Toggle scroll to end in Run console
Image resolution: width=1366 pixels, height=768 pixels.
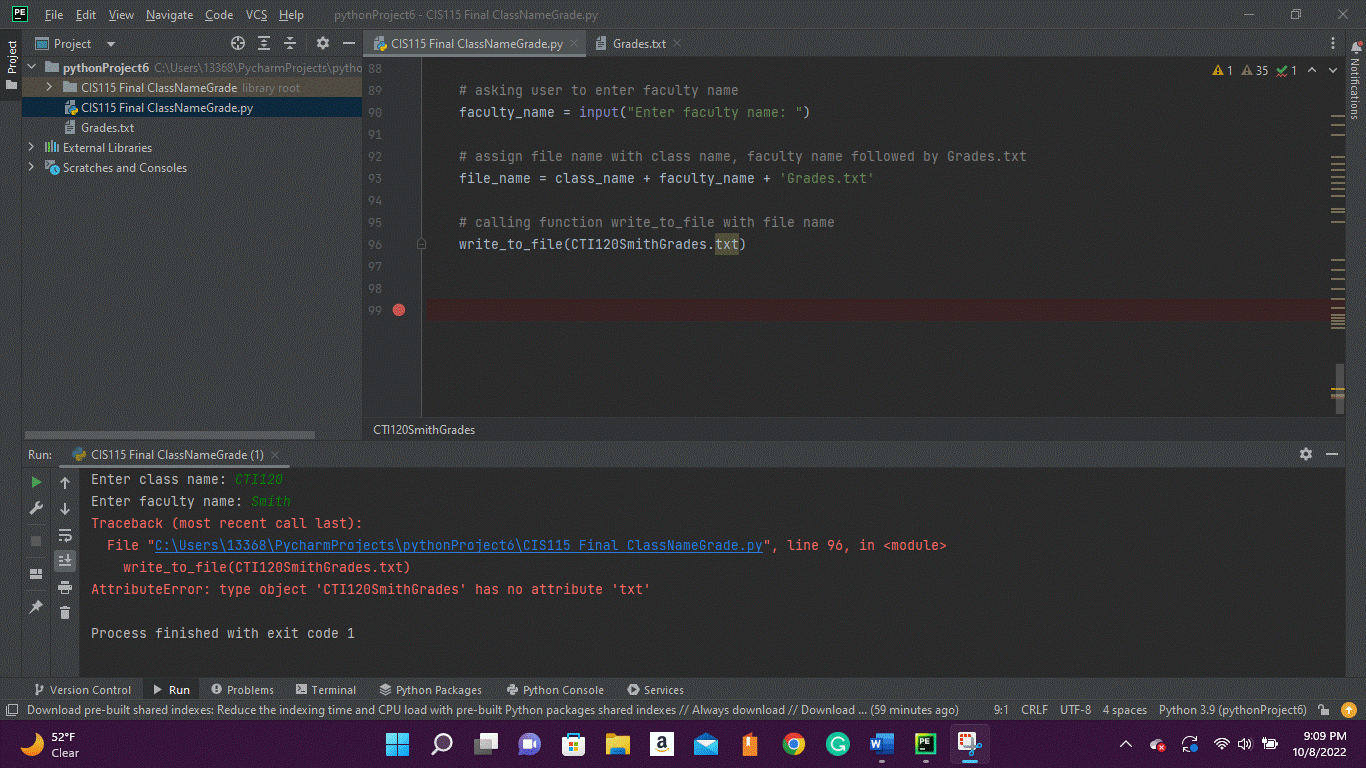(x=65, y=560)
